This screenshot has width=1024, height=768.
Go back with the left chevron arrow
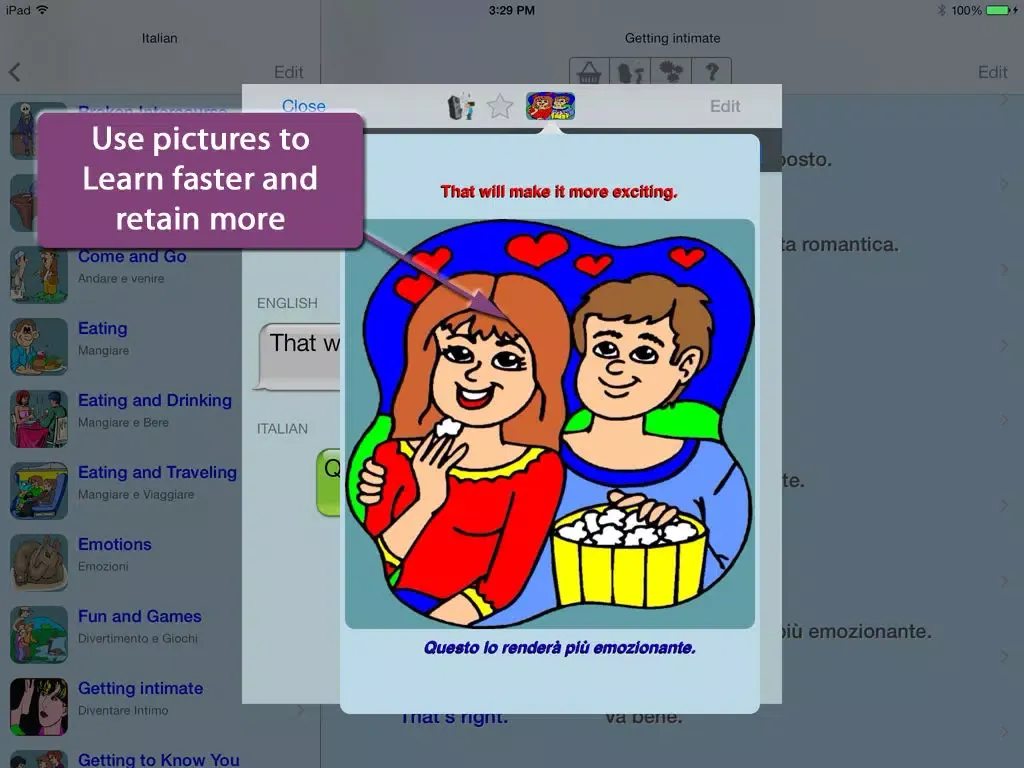(x=15, y=72)
